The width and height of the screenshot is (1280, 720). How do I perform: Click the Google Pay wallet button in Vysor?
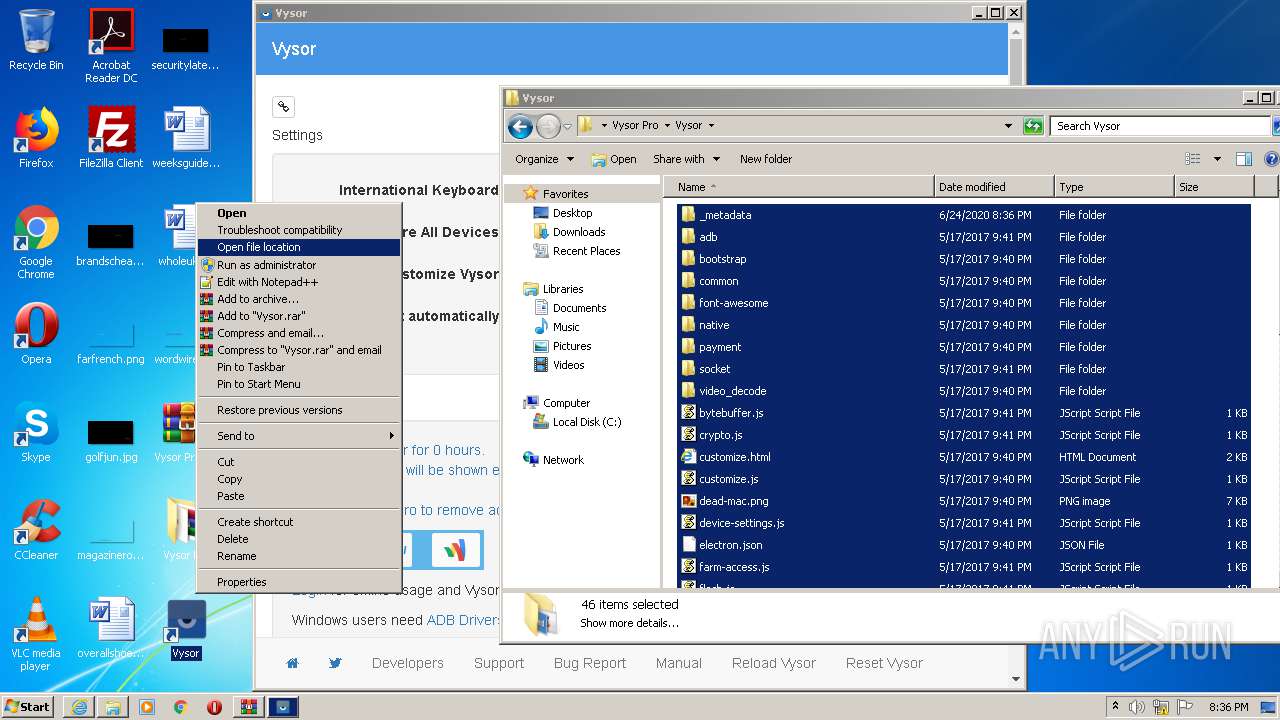click(457, 550)
